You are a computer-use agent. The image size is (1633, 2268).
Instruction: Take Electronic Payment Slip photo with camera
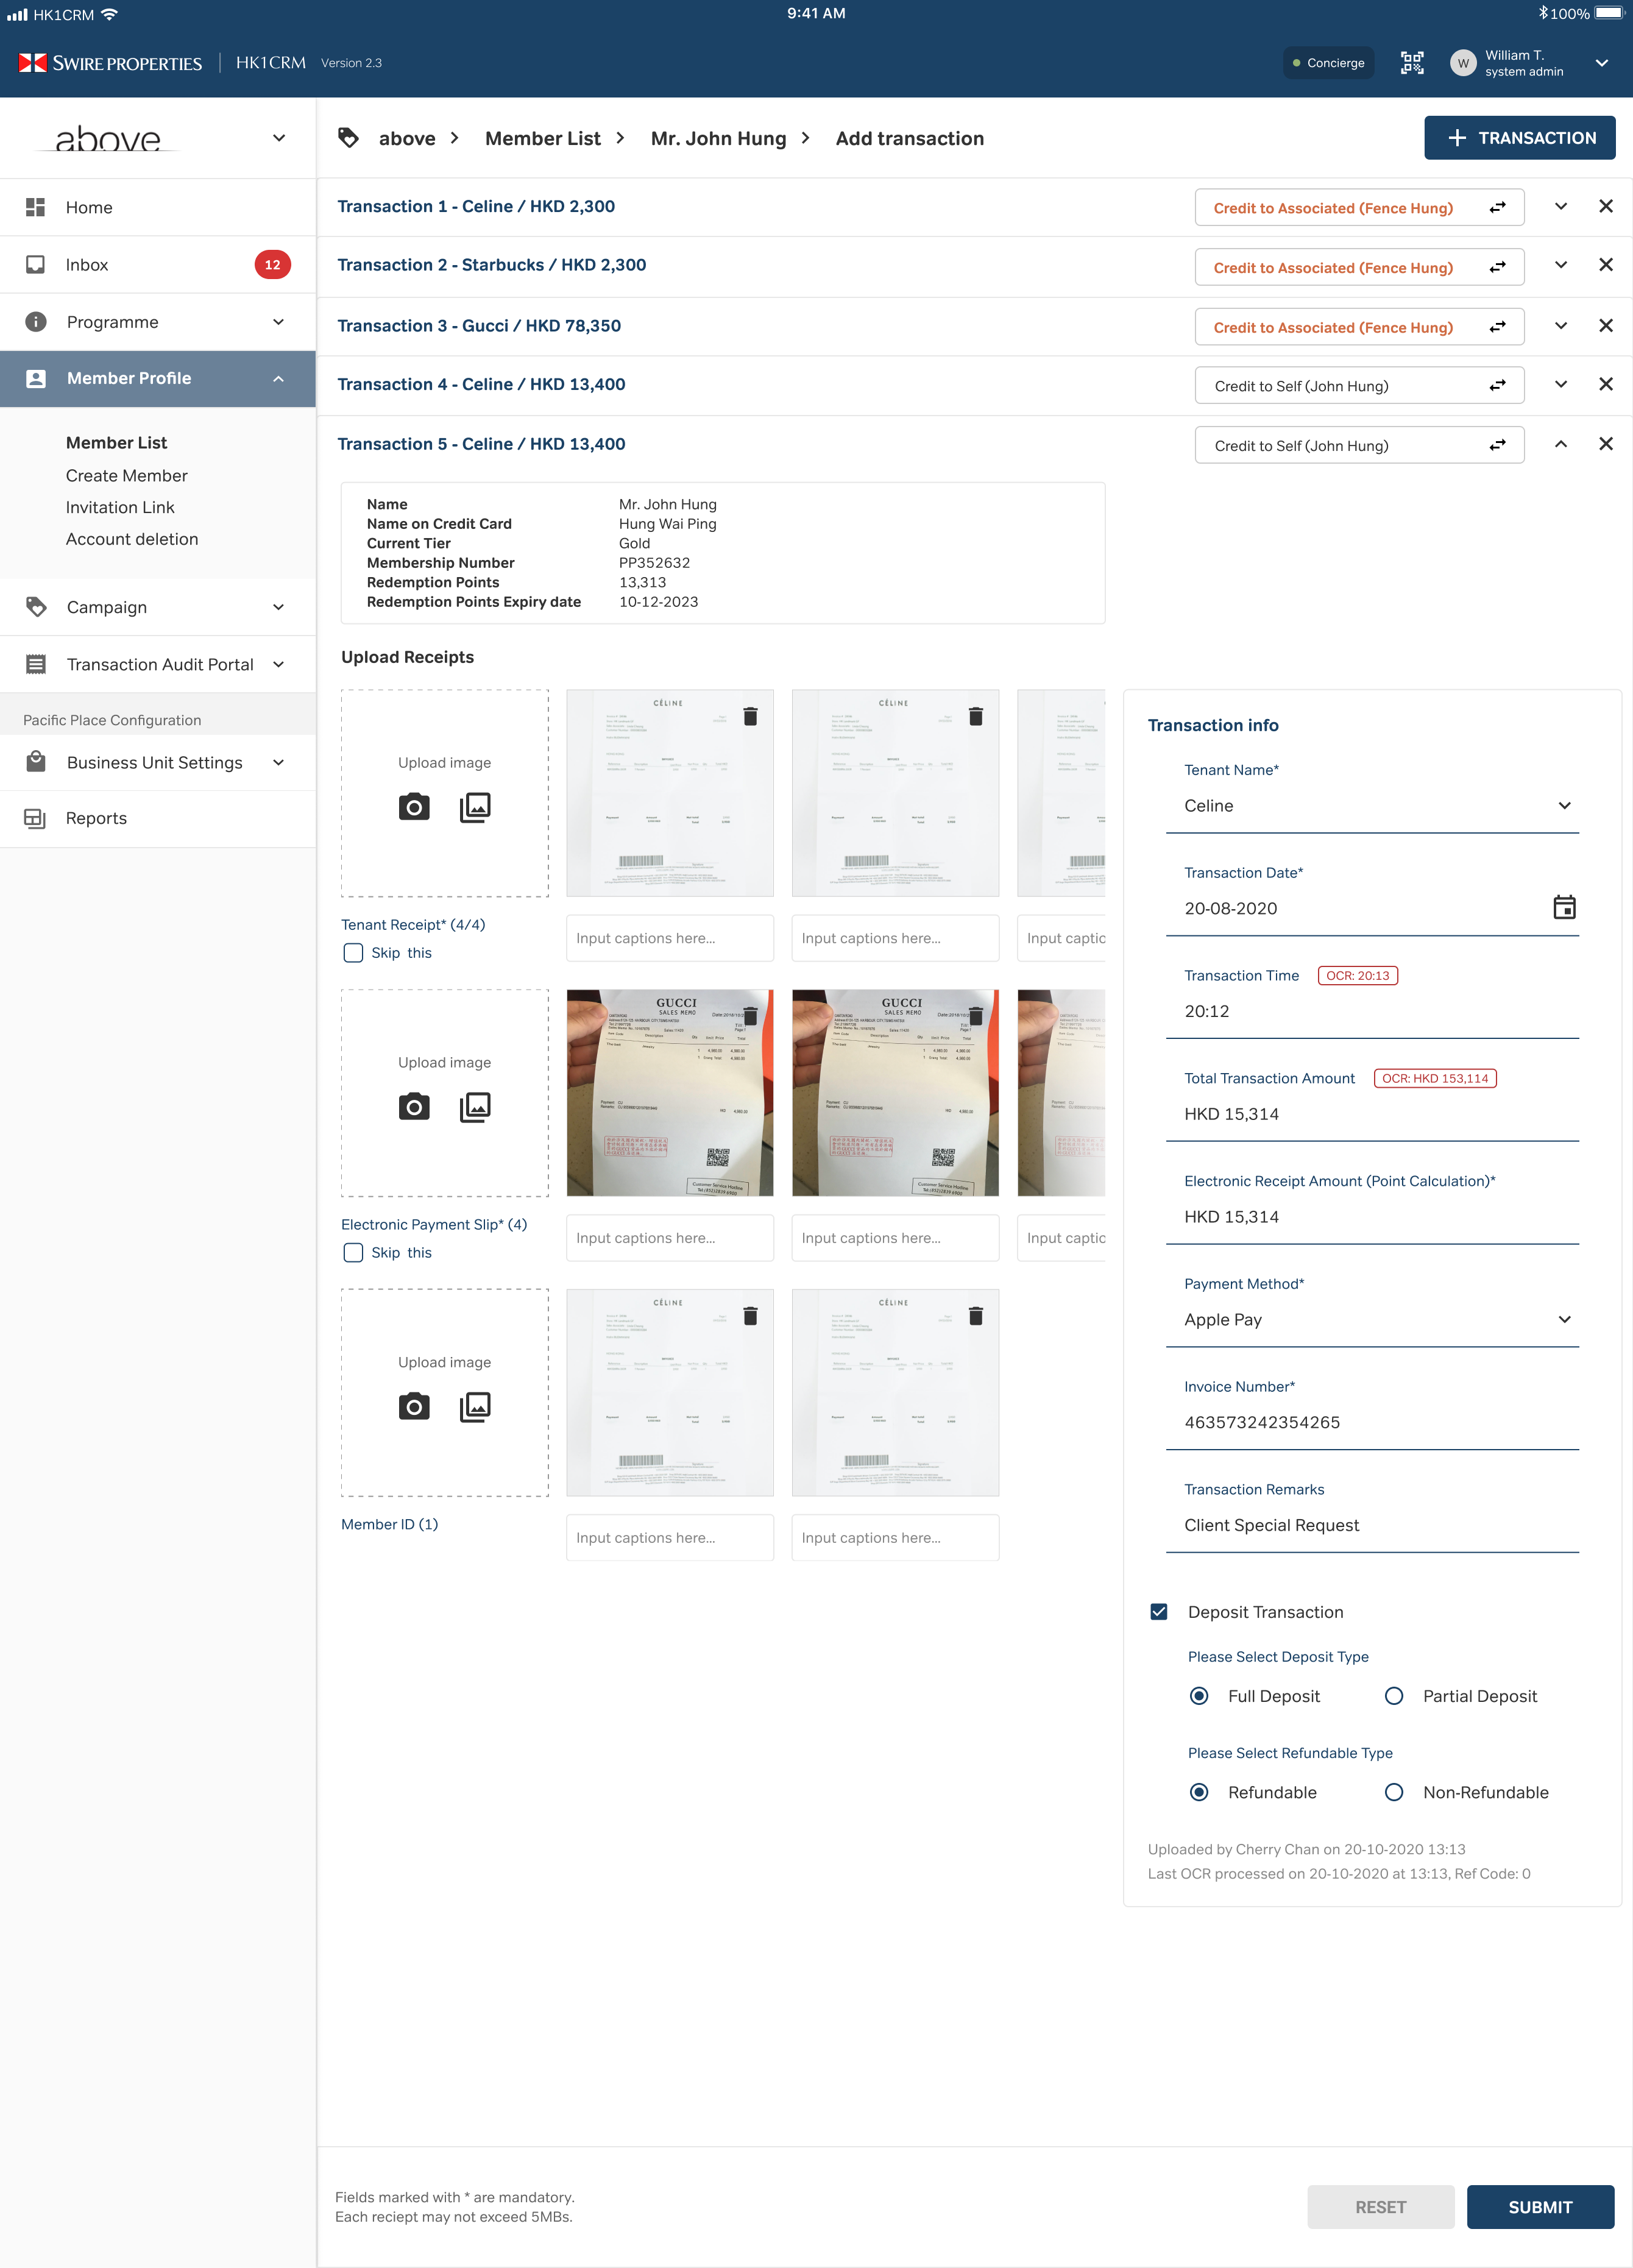(414, 1107)
